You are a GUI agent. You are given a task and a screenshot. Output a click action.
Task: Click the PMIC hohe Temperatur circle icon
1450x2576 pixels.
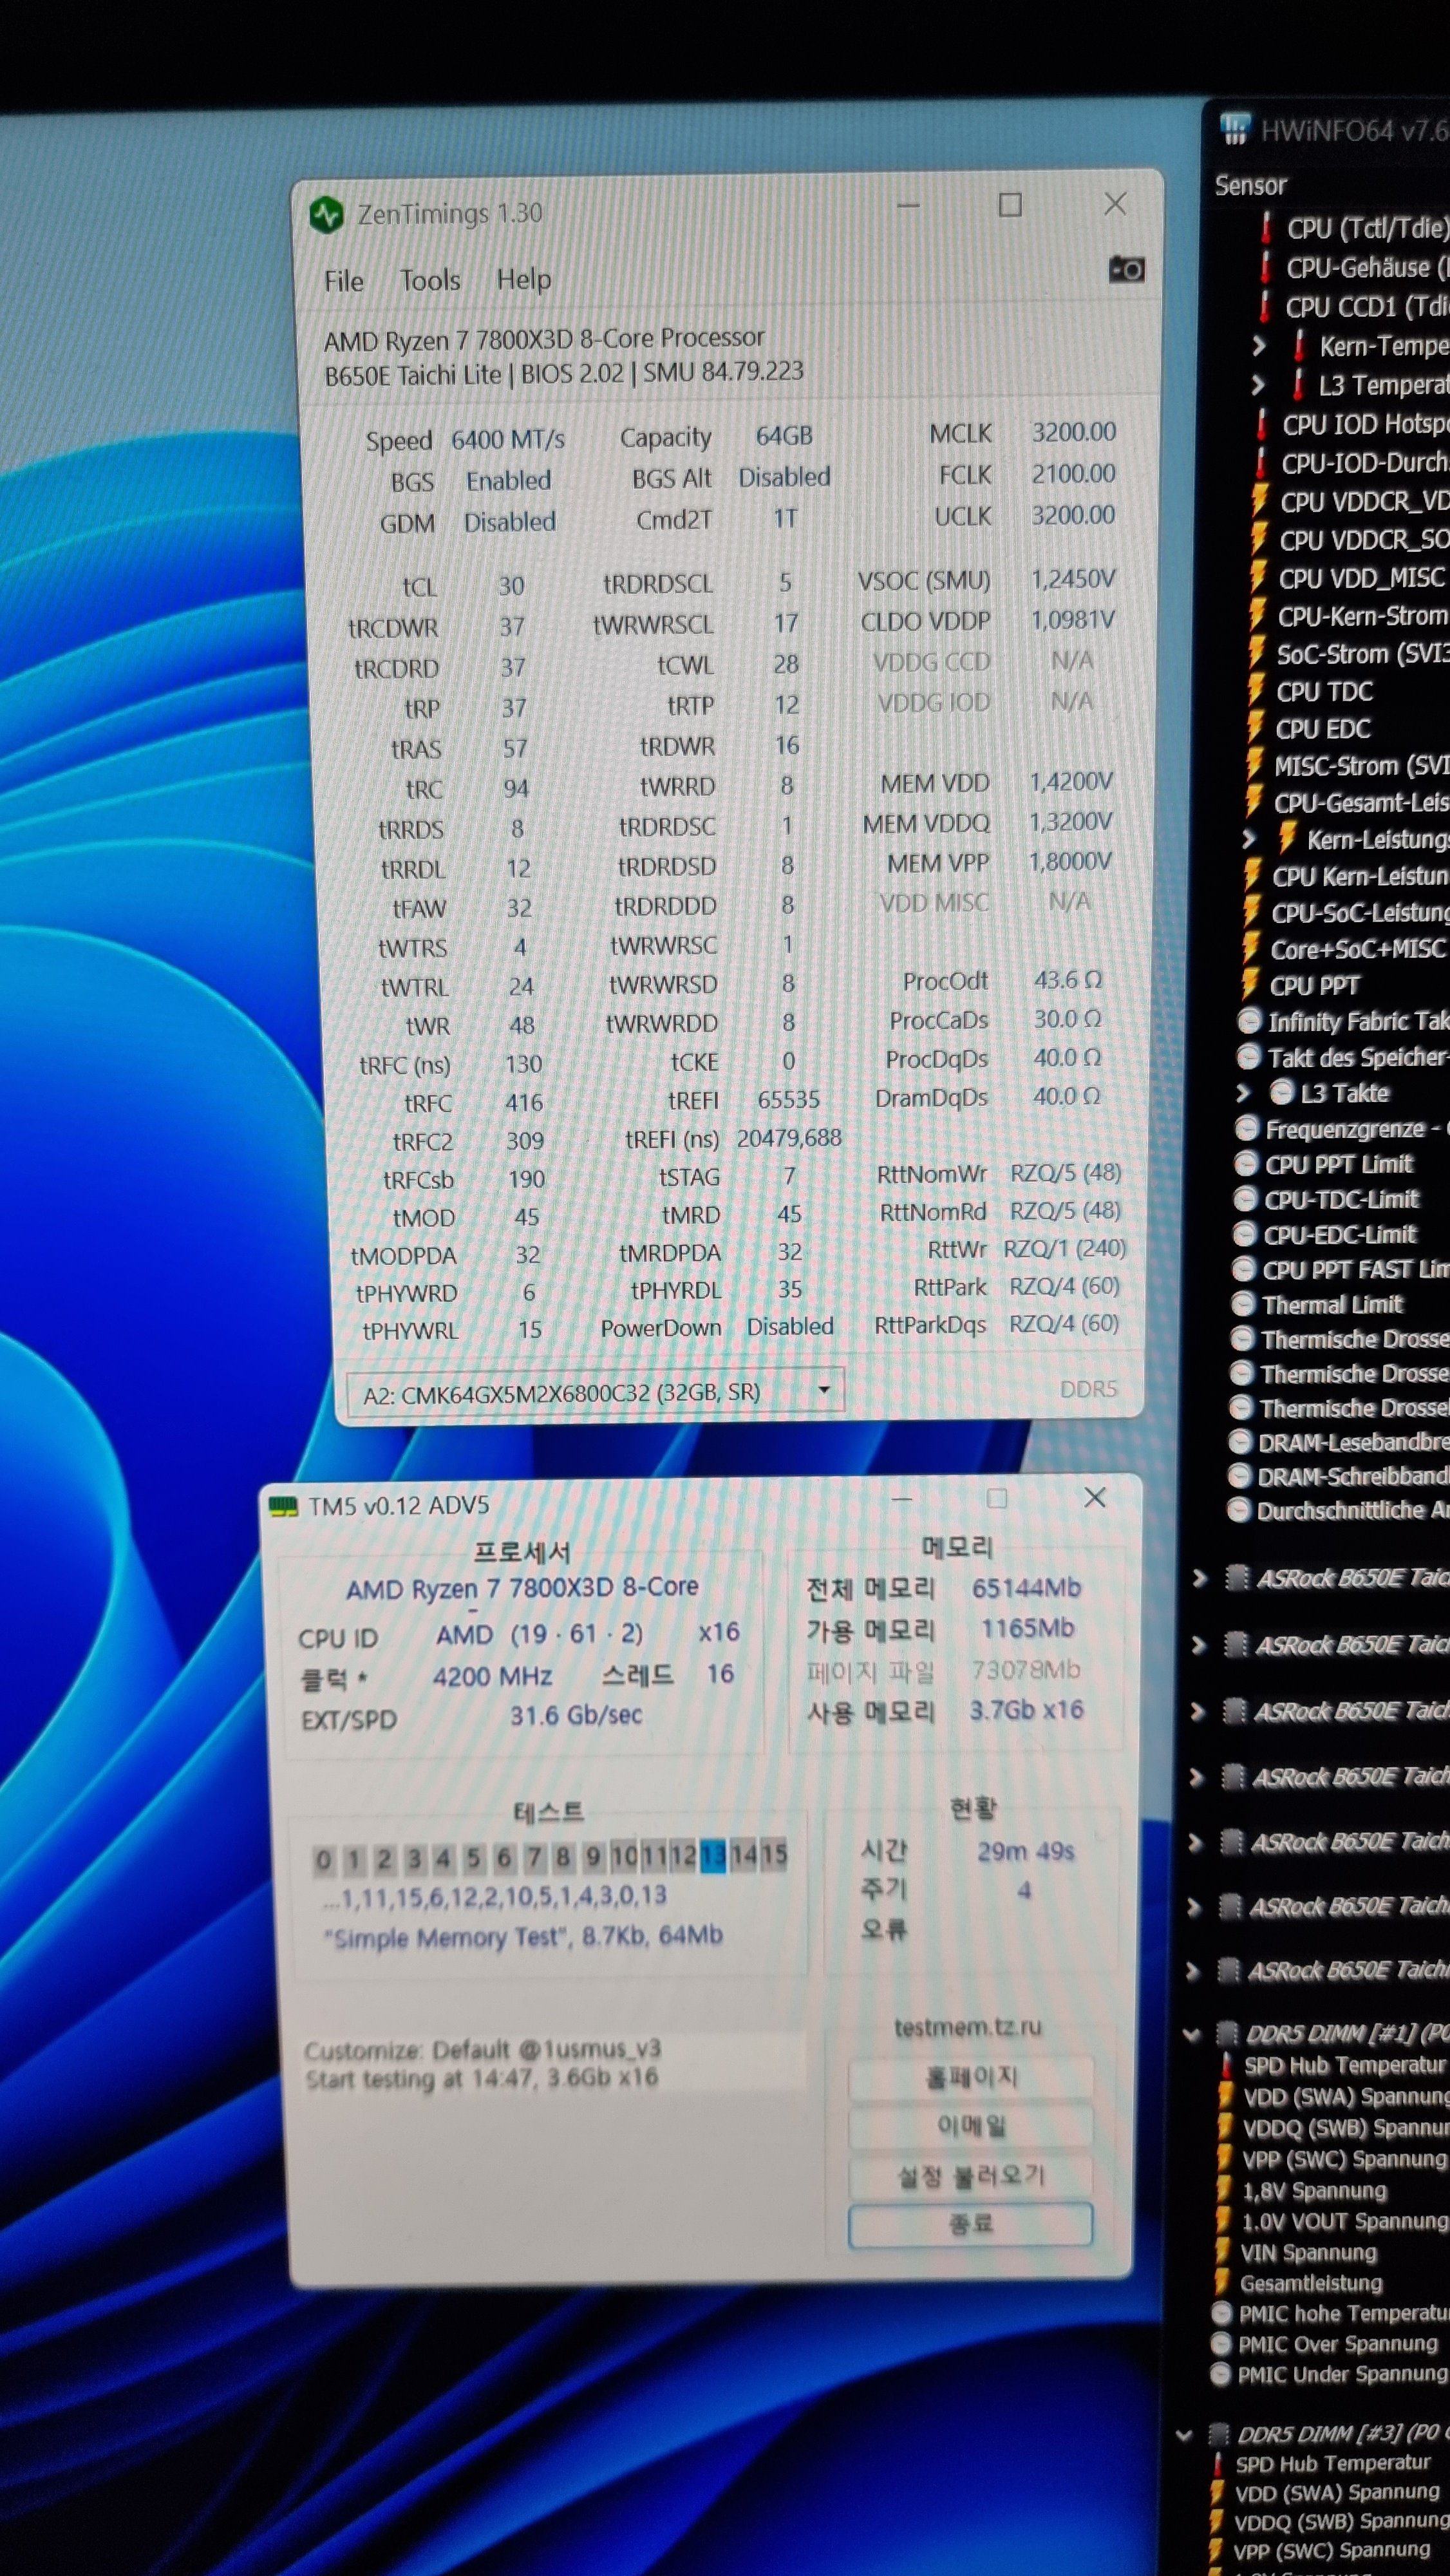pyautogui.click(x=1221, y=2313)
